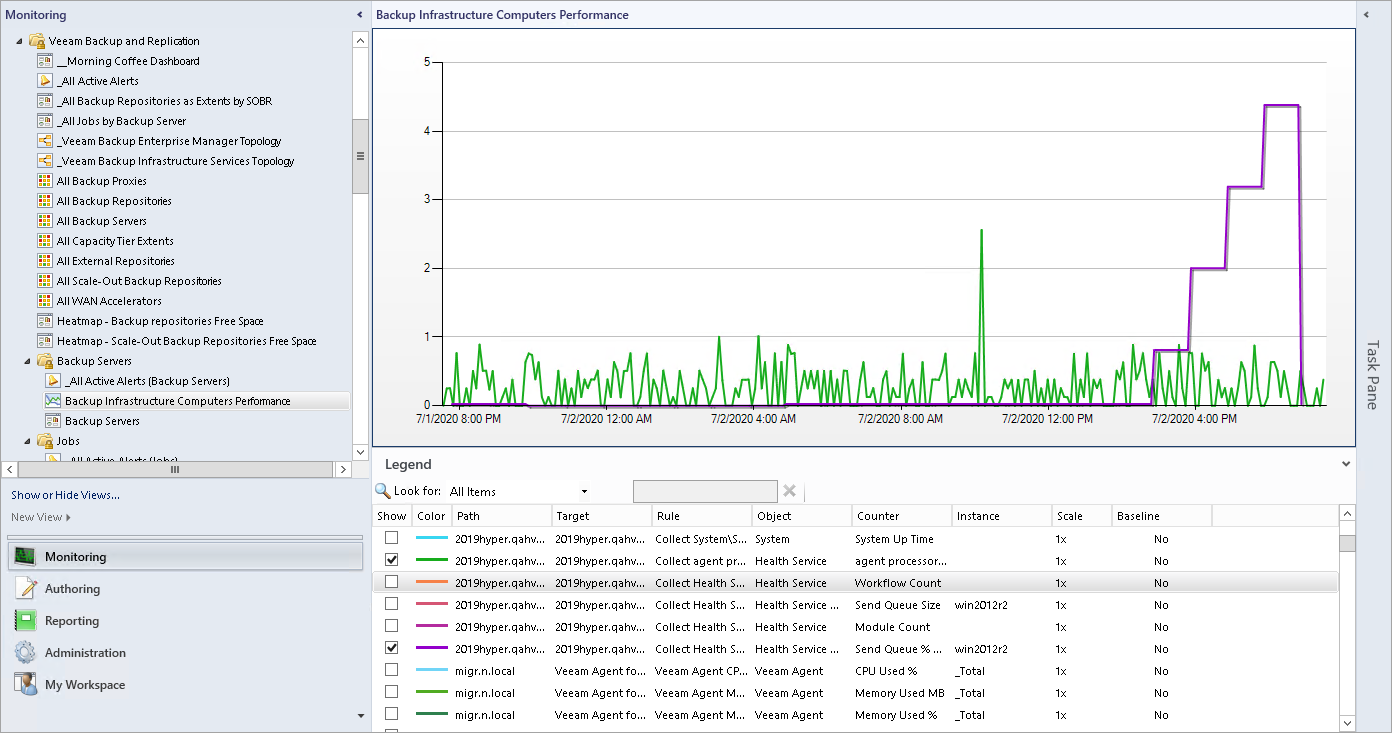Click the Reporting workspace icon
Screen dimensions: 1392x733
tap(26, 621)
